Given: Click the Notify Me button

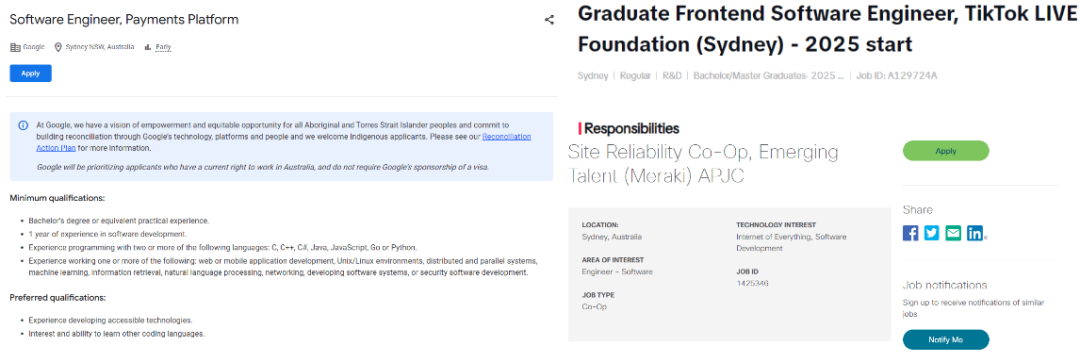Looking at the screenshot, I should (x=946, y=340).
